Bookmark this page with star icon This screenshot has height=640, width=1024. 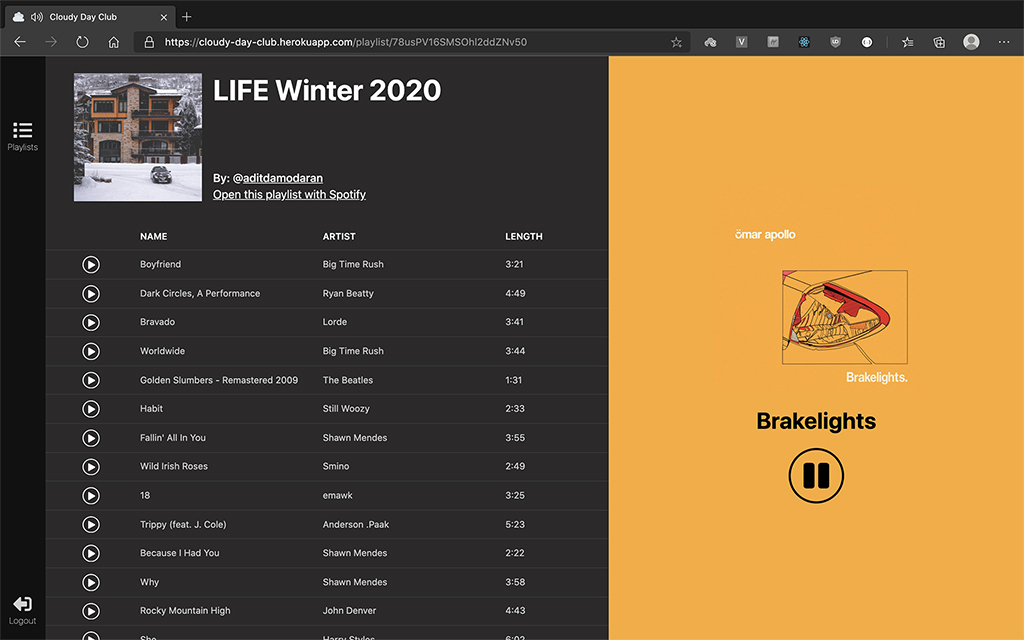point(676,42)
